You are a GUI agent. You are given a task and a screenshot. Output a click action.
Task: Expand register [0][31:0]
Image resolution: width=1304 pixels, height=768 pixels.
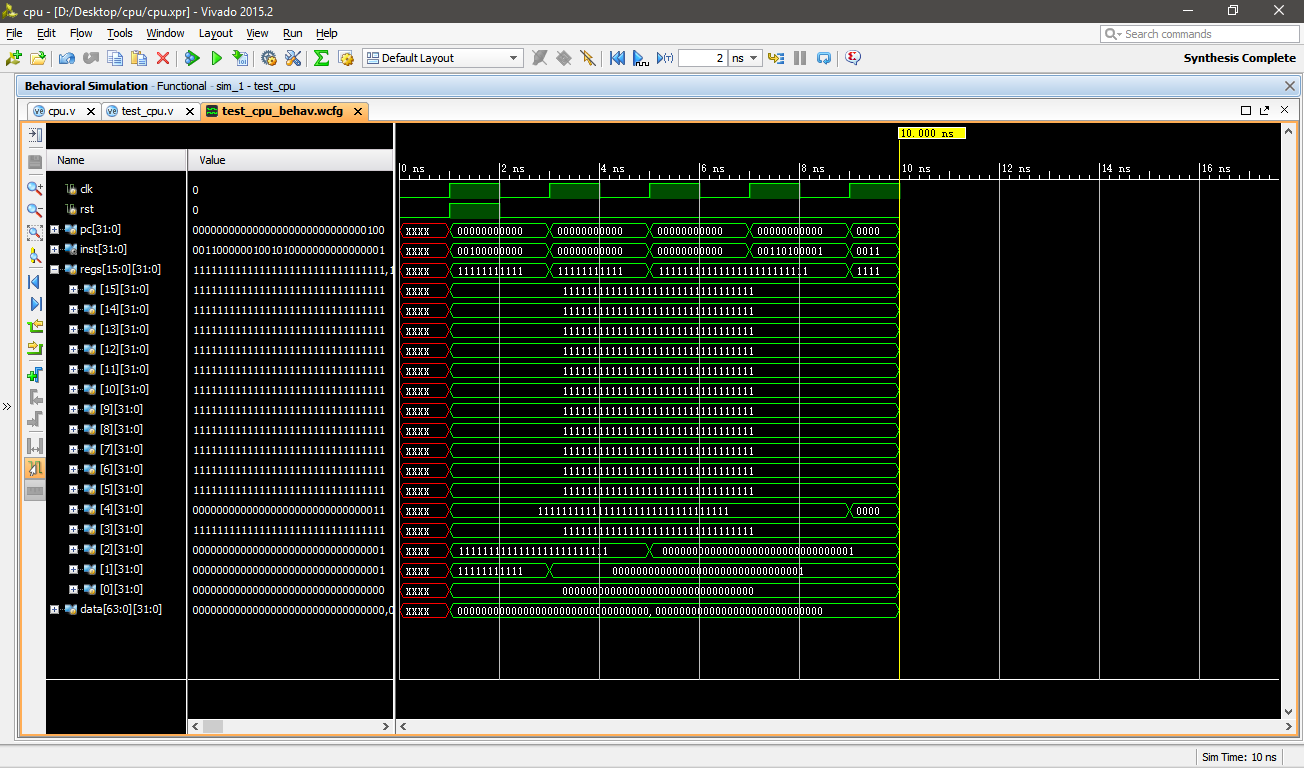73,589
